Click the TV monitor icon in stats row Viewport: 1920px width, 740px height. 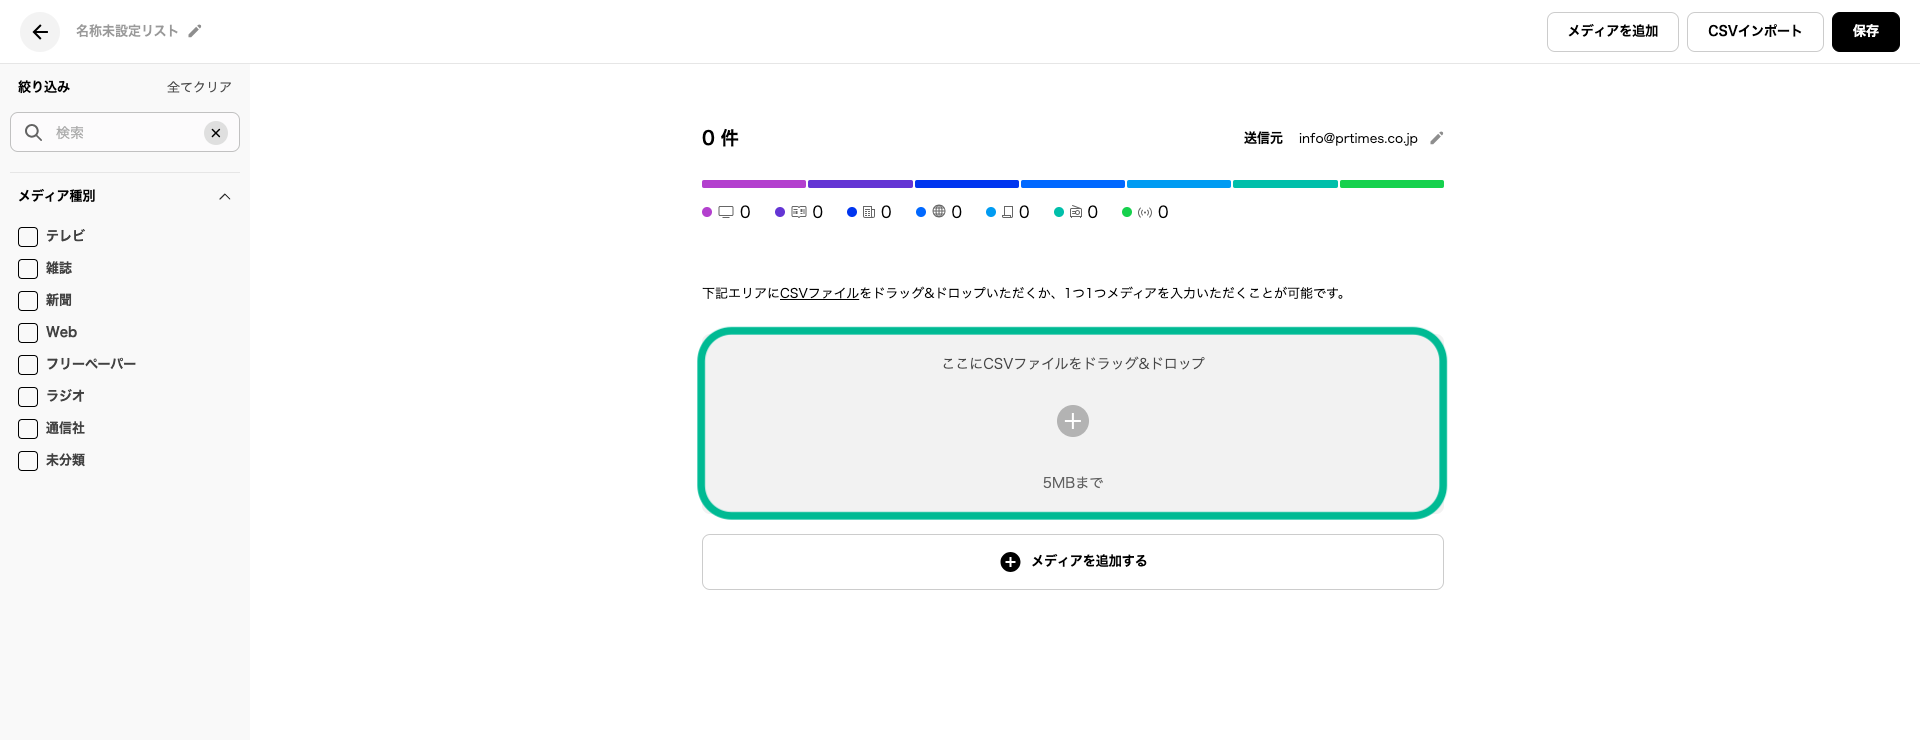pyautogui.click(x=726, y=212)
